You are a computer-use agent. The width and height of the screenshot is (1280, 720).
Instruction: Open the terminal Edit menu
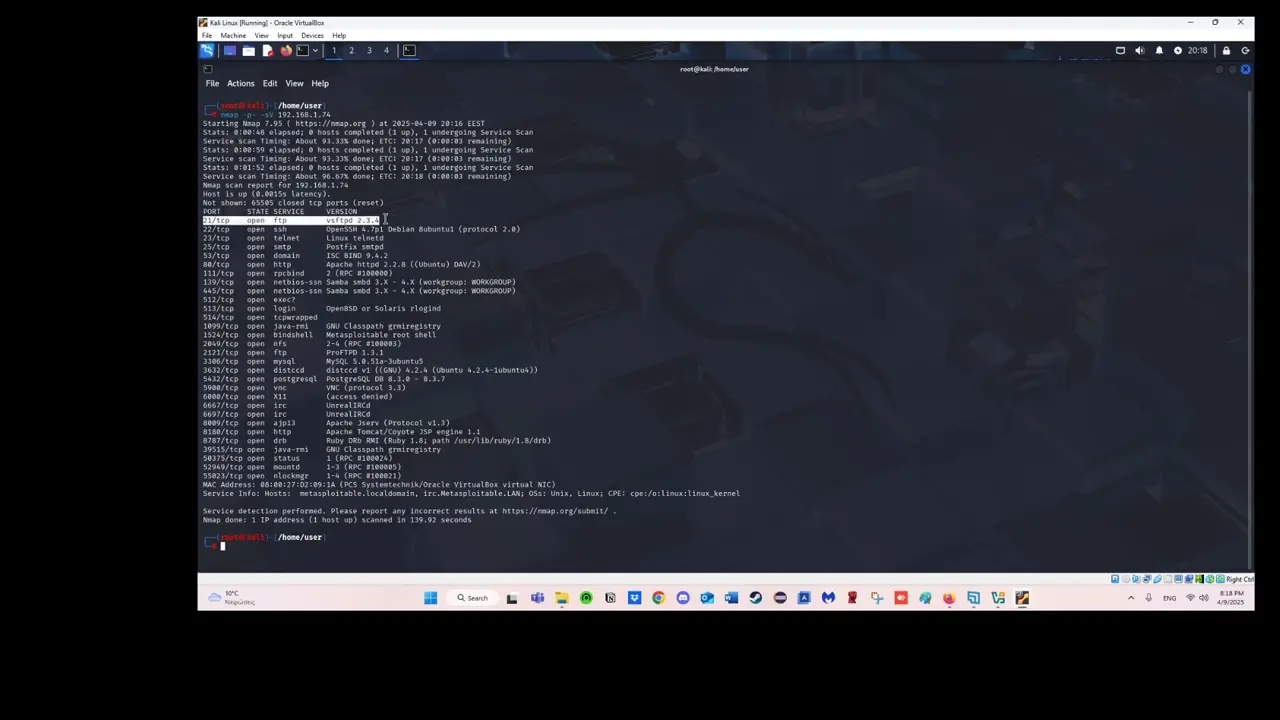[270, 83]
